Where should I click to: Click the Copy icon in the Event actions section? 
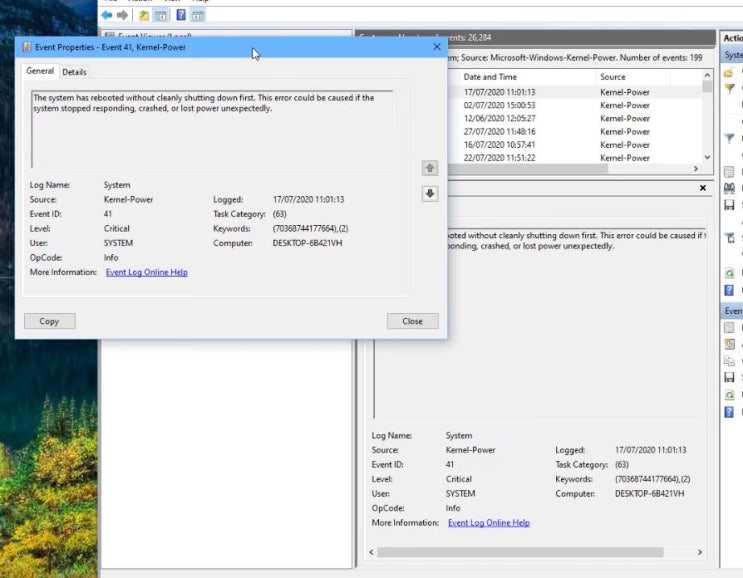click(730, 361)
